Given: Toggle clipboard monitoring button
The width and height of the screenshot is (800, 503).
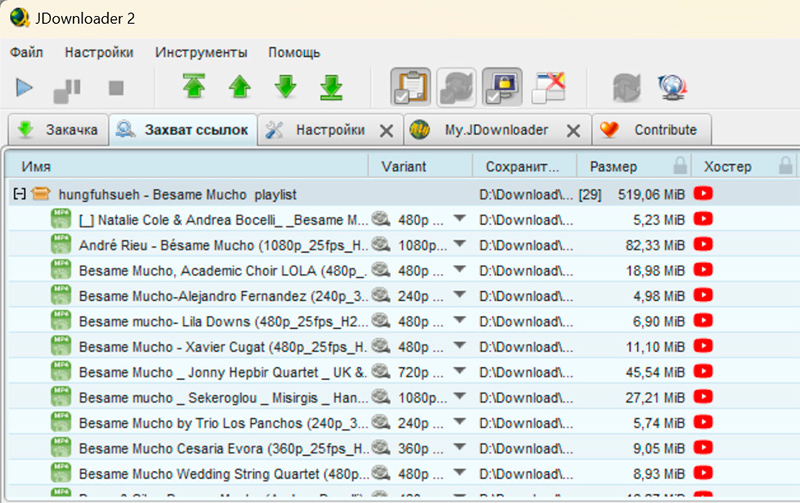Looking at the screenshot, I should (410, 88).
